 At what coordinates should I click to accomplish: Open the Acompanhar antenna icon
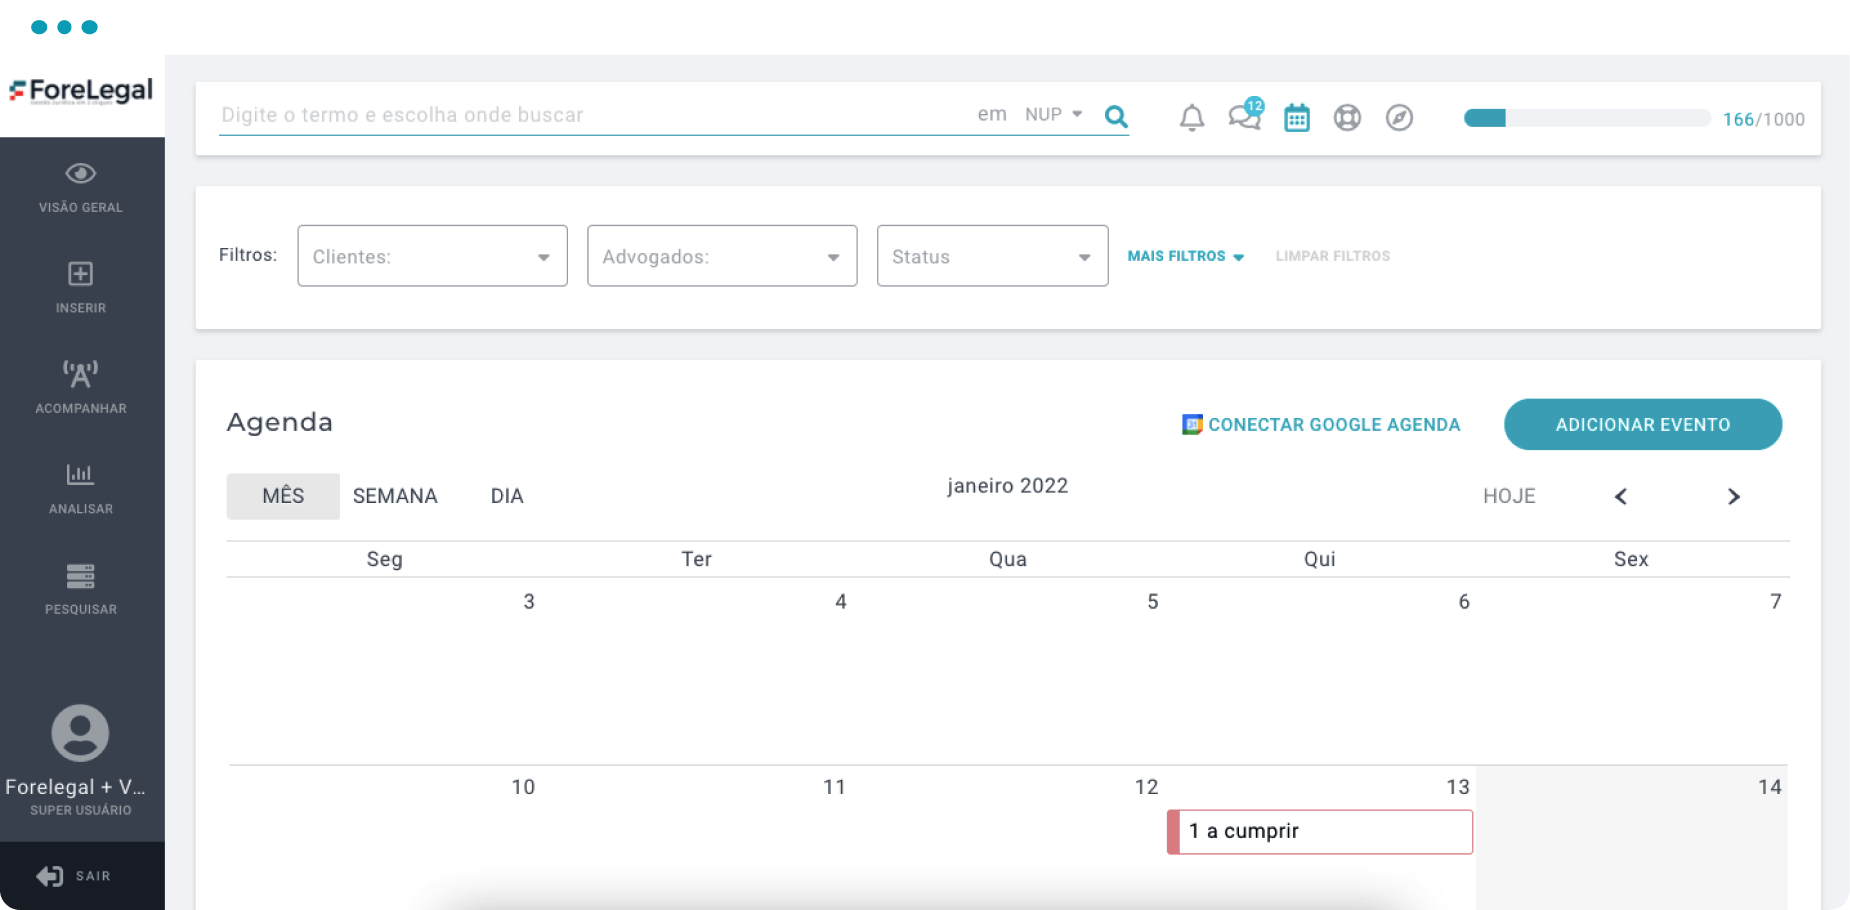coord(81,374)
